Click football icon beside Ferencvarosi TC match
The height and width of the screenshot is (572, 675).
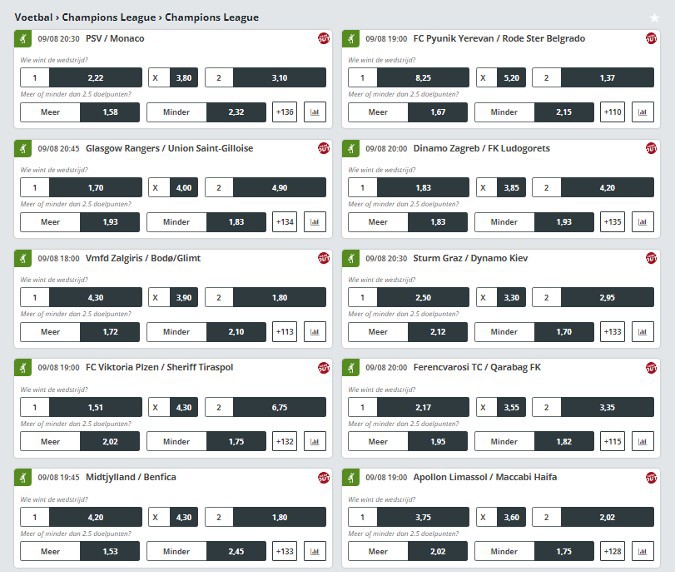click(352, 367)
